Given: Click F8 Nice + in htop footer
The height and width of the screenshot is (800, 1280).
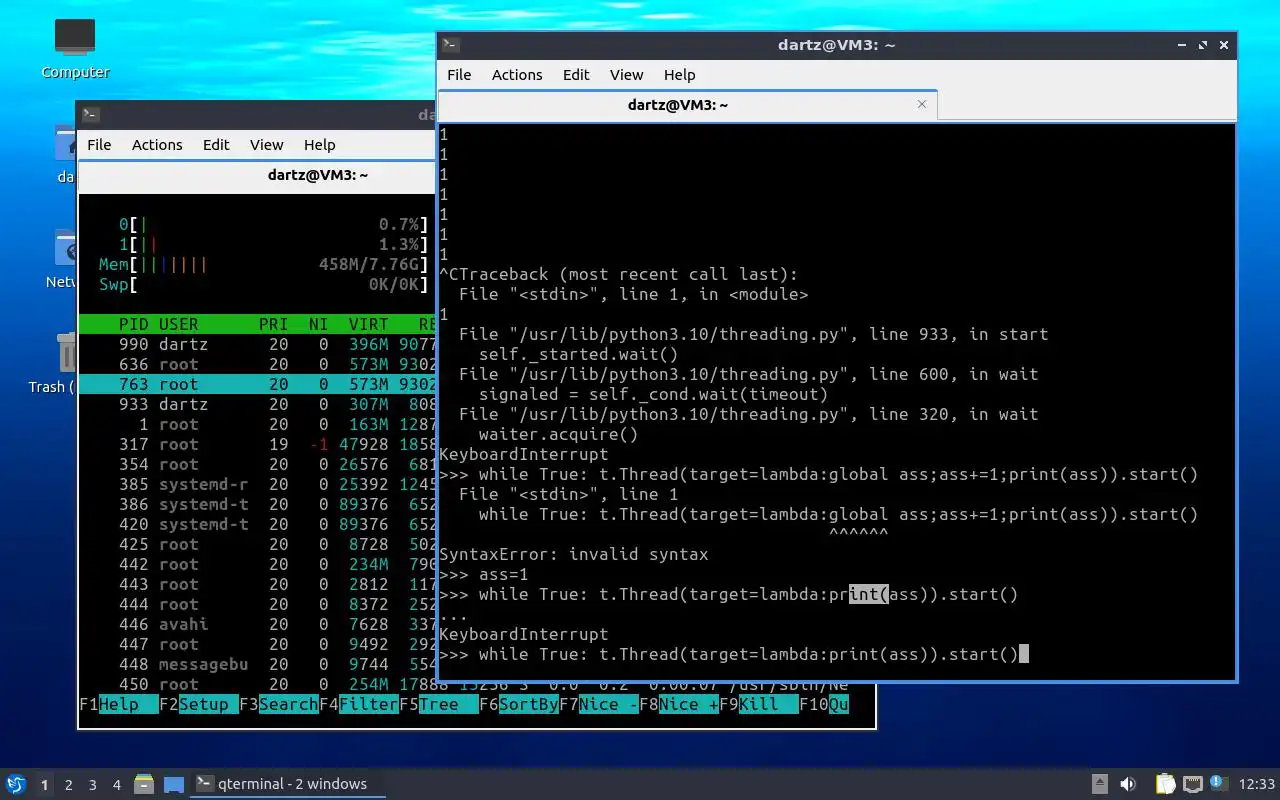Looking at the screenshot, I should (x=679, y=704).
